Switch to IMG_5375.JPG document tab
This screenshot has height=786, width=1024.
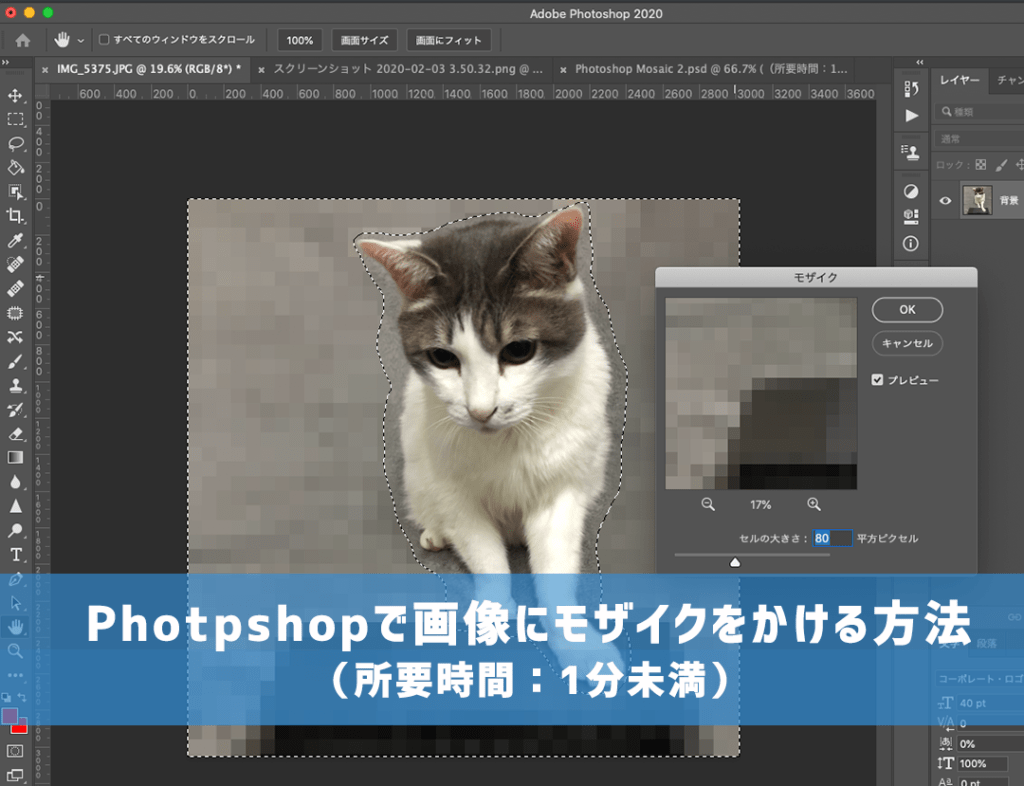(149, 69)
